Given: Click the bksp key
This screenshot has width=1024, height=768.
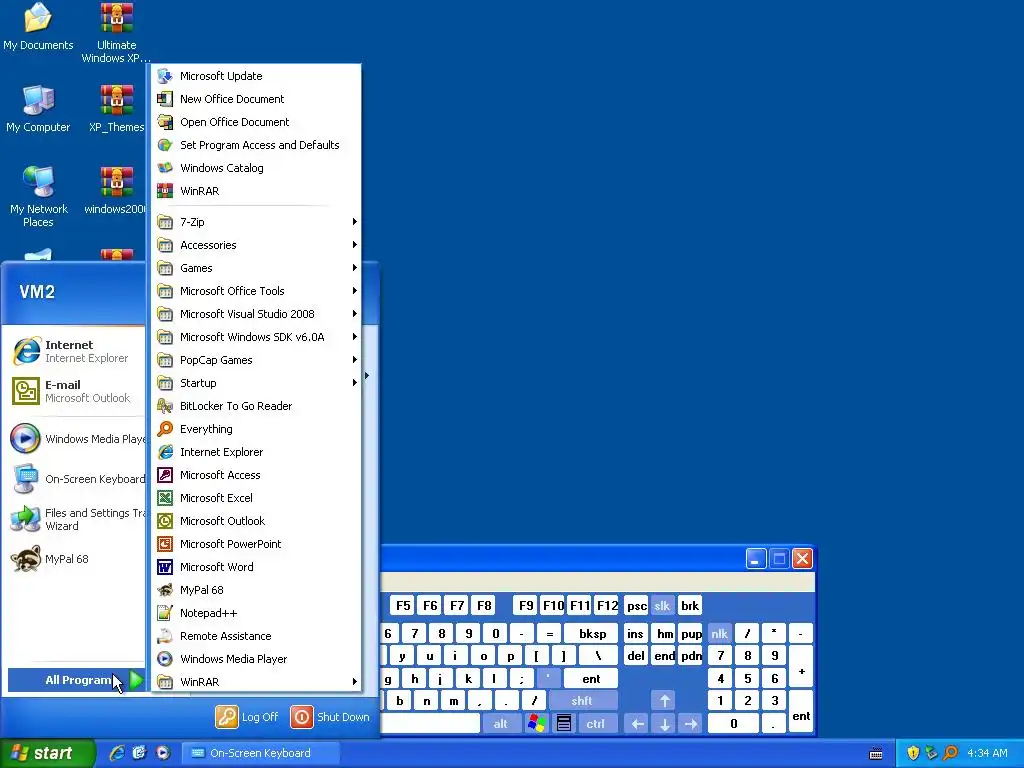Looking at the screenshot, I should pyautogui.click(x=592, y=633).
